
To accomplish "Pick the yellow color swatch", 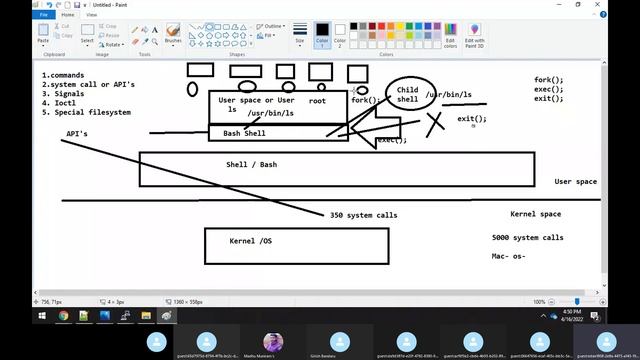I will point(400,26).
